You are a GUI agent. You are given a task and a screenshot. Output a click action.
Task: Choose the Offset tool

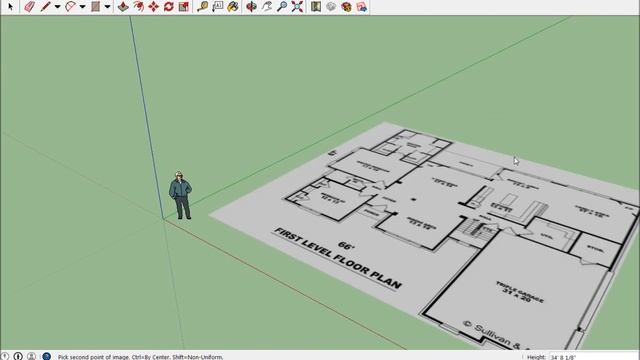(138, 7)
